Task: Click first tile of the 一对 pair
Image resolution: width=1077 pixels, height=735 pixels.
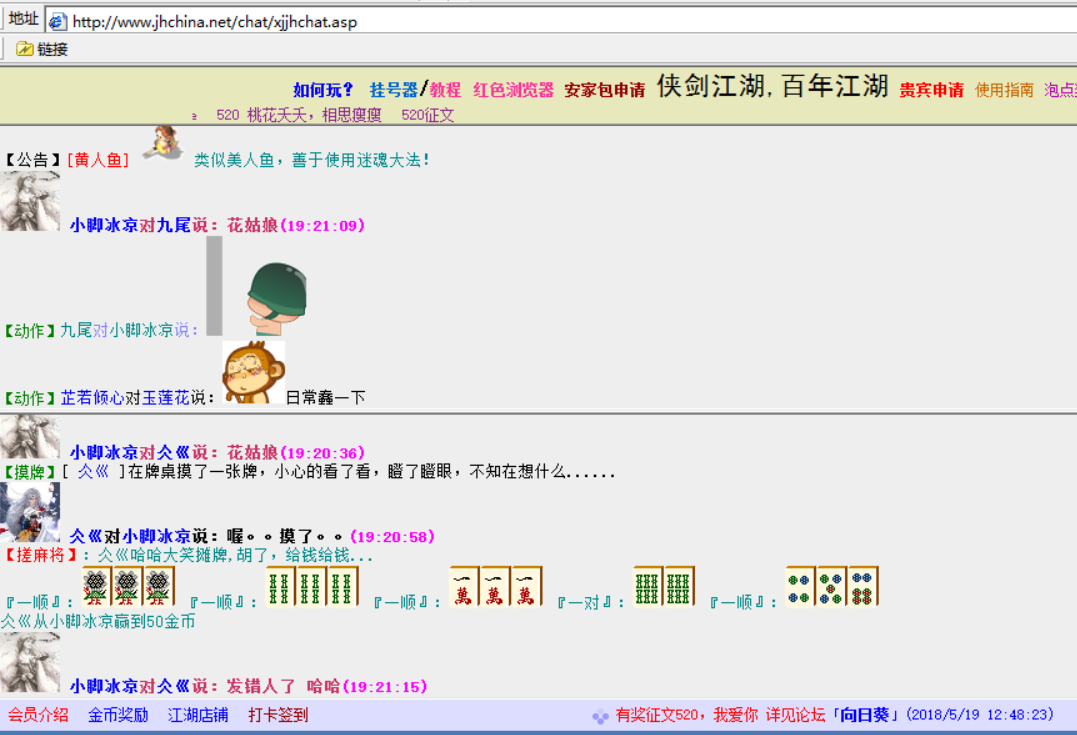Action: tap(648, 587)
